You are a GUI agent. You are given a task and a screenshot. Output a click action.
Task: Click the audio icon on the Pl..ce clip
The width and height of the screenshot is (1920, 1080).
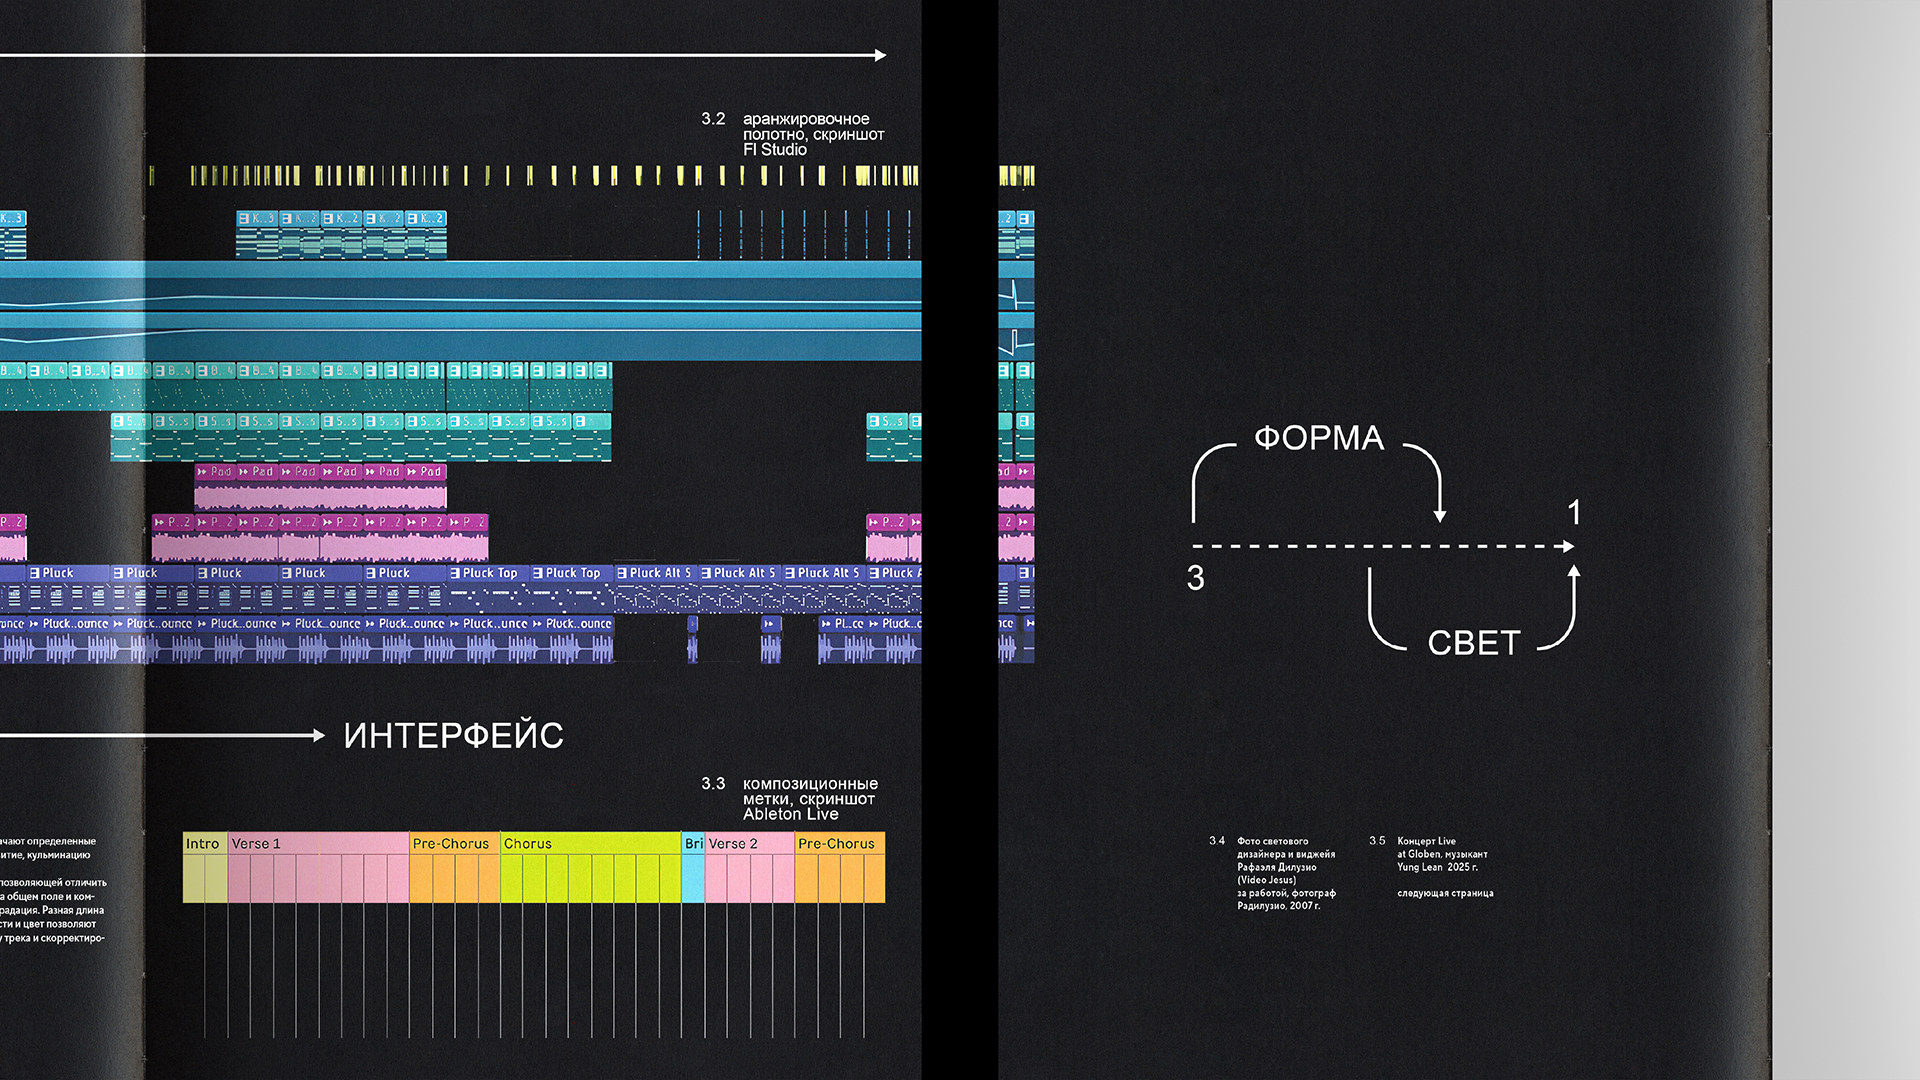(x=826, y=623)
